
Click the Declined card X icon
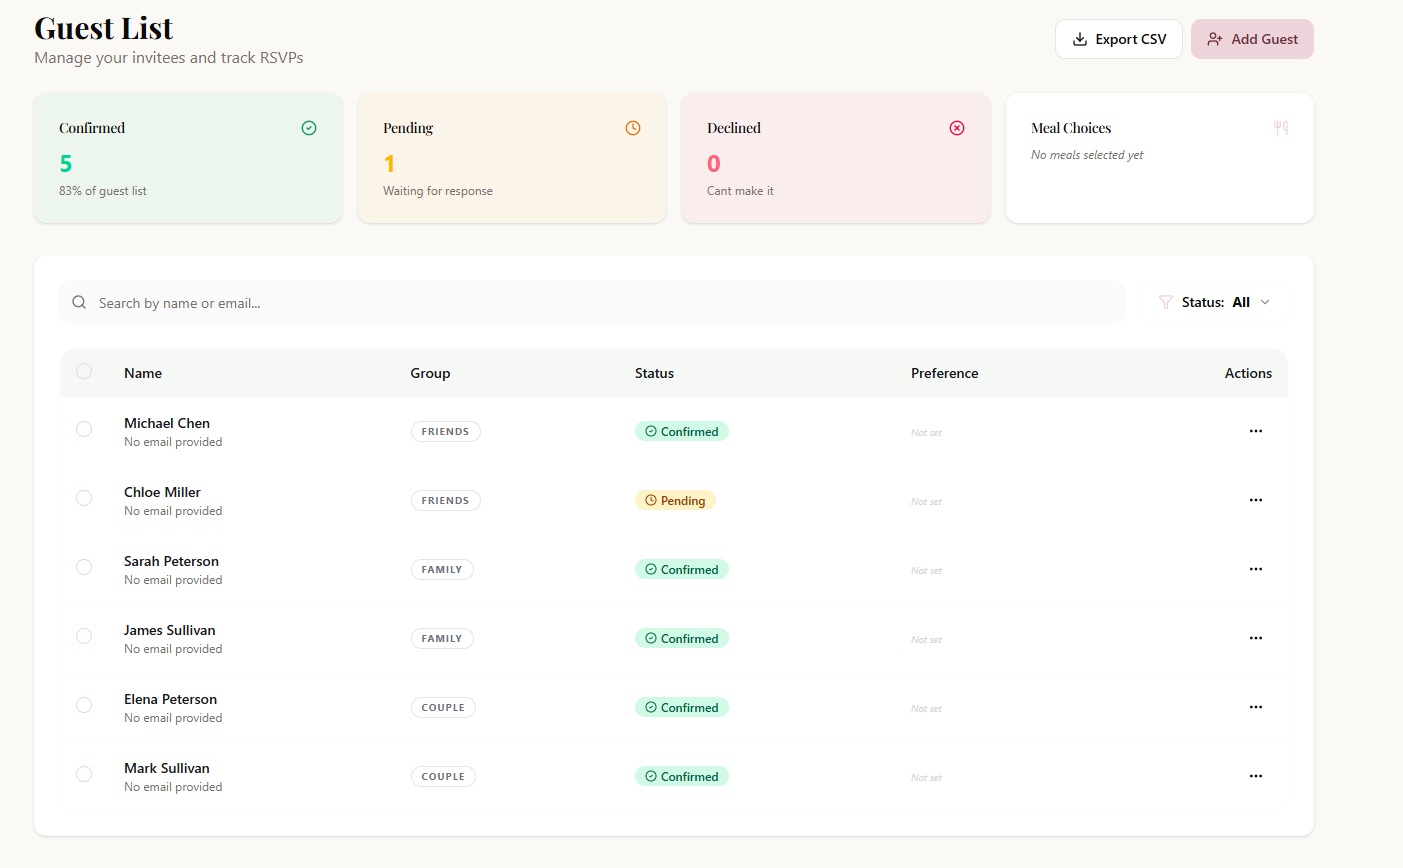click(x=957, y=128)
